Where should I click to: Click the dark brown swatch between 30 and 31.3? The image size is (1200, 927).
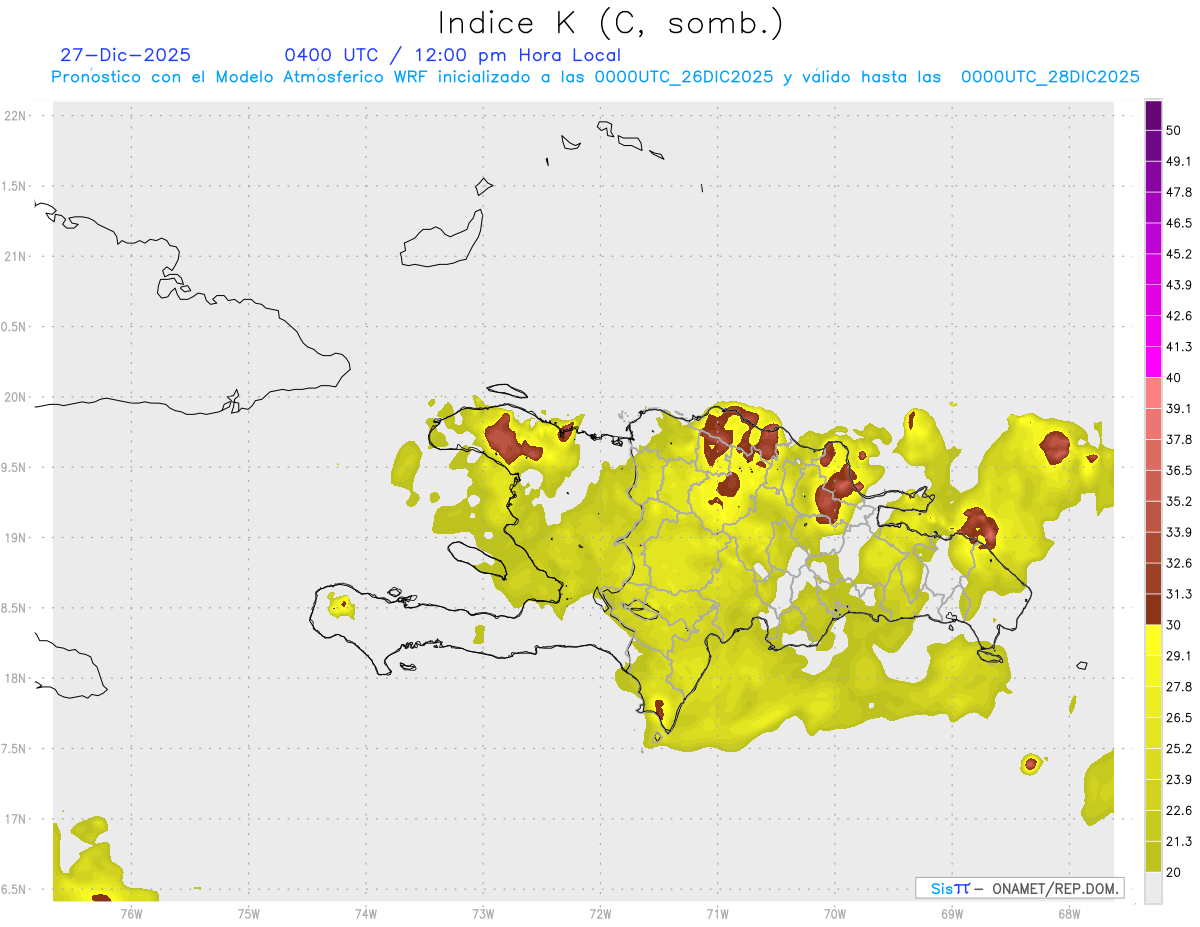tap(1153, 609)
